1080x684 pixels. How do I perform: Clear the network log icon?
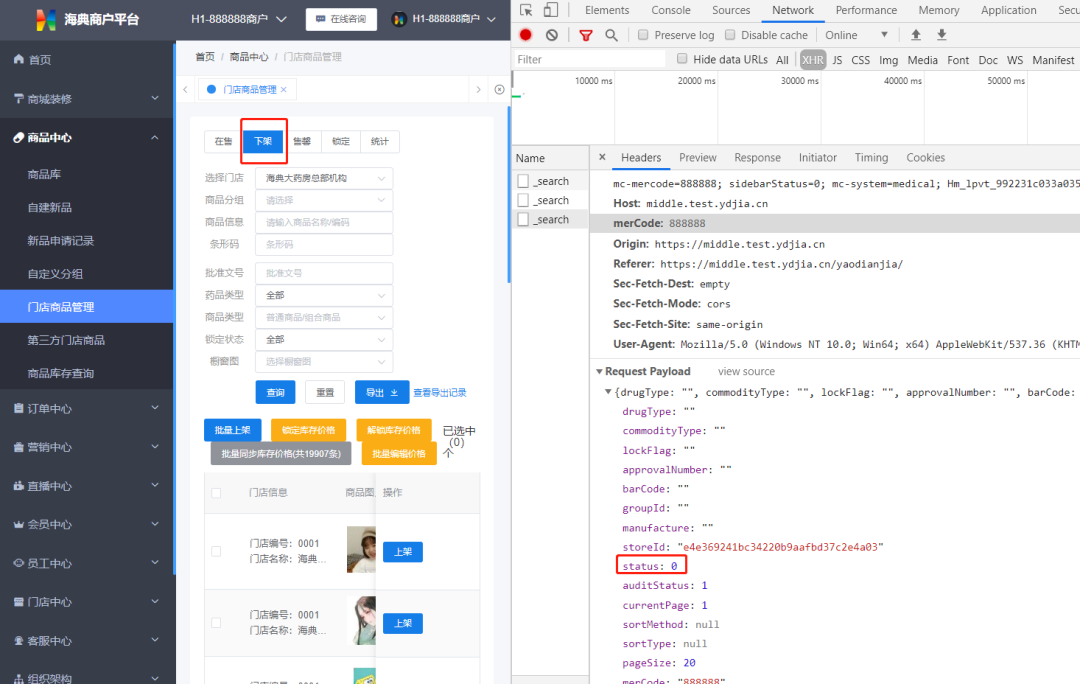[x=552, y=34]
